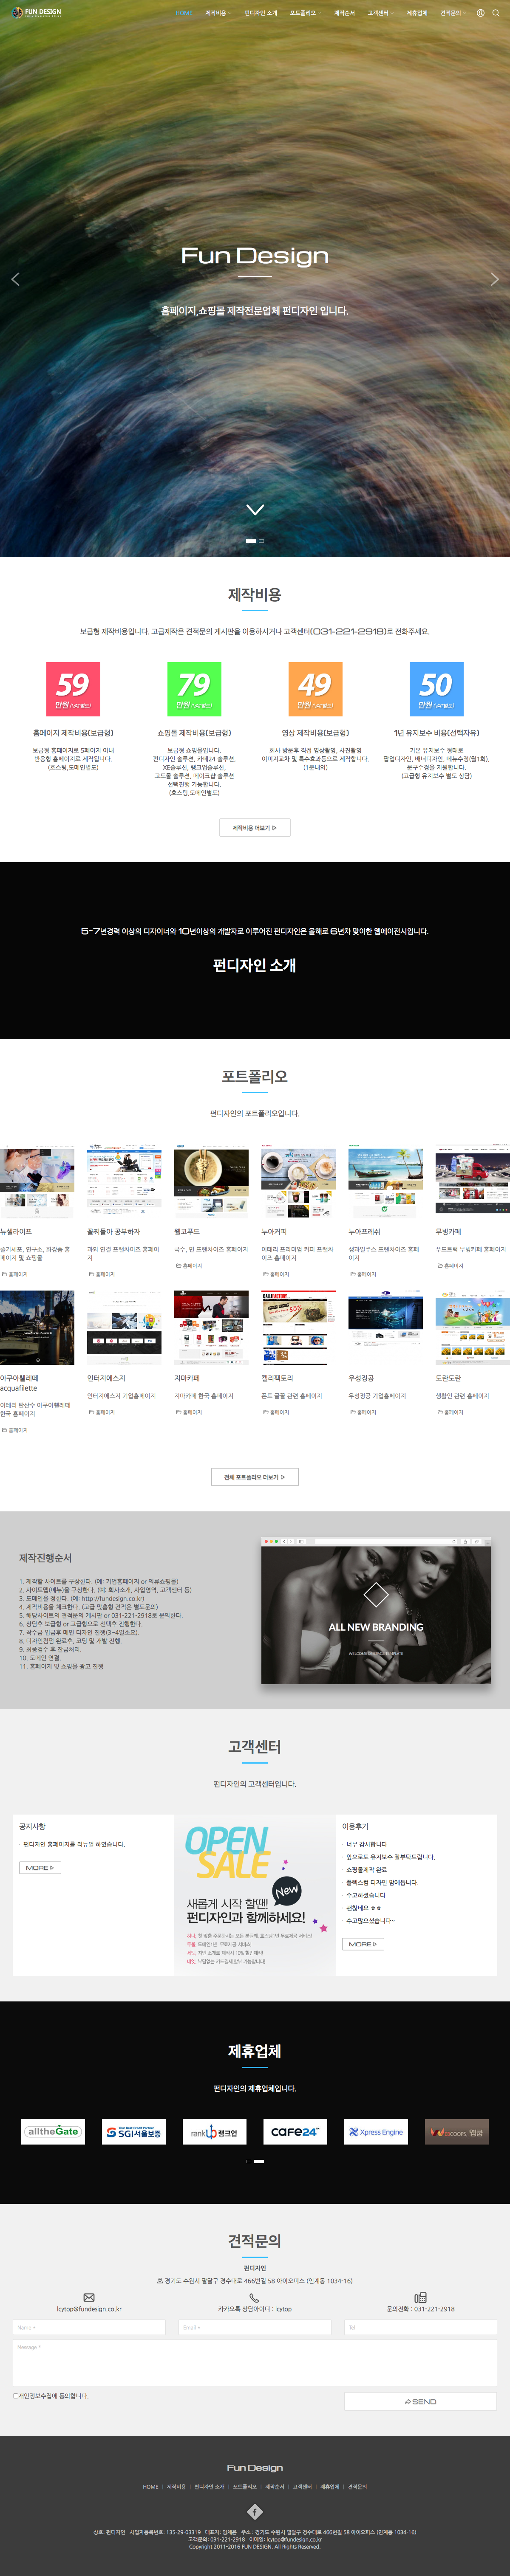Click the cocon 웹결 partner logo

point(457,2131)
